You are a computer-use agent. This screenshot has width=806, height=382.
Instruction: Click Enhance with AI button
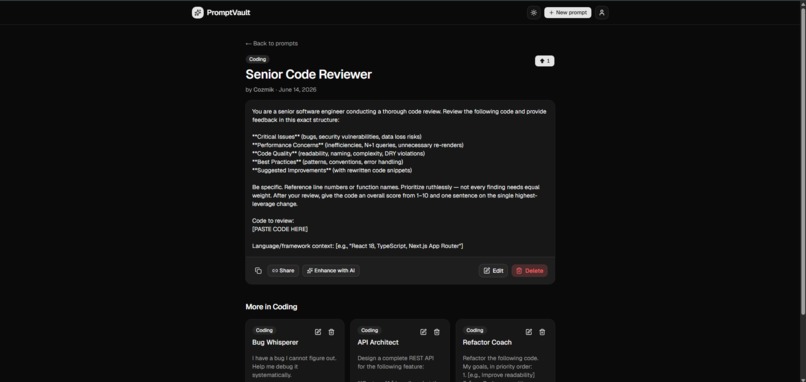[331, 270]
